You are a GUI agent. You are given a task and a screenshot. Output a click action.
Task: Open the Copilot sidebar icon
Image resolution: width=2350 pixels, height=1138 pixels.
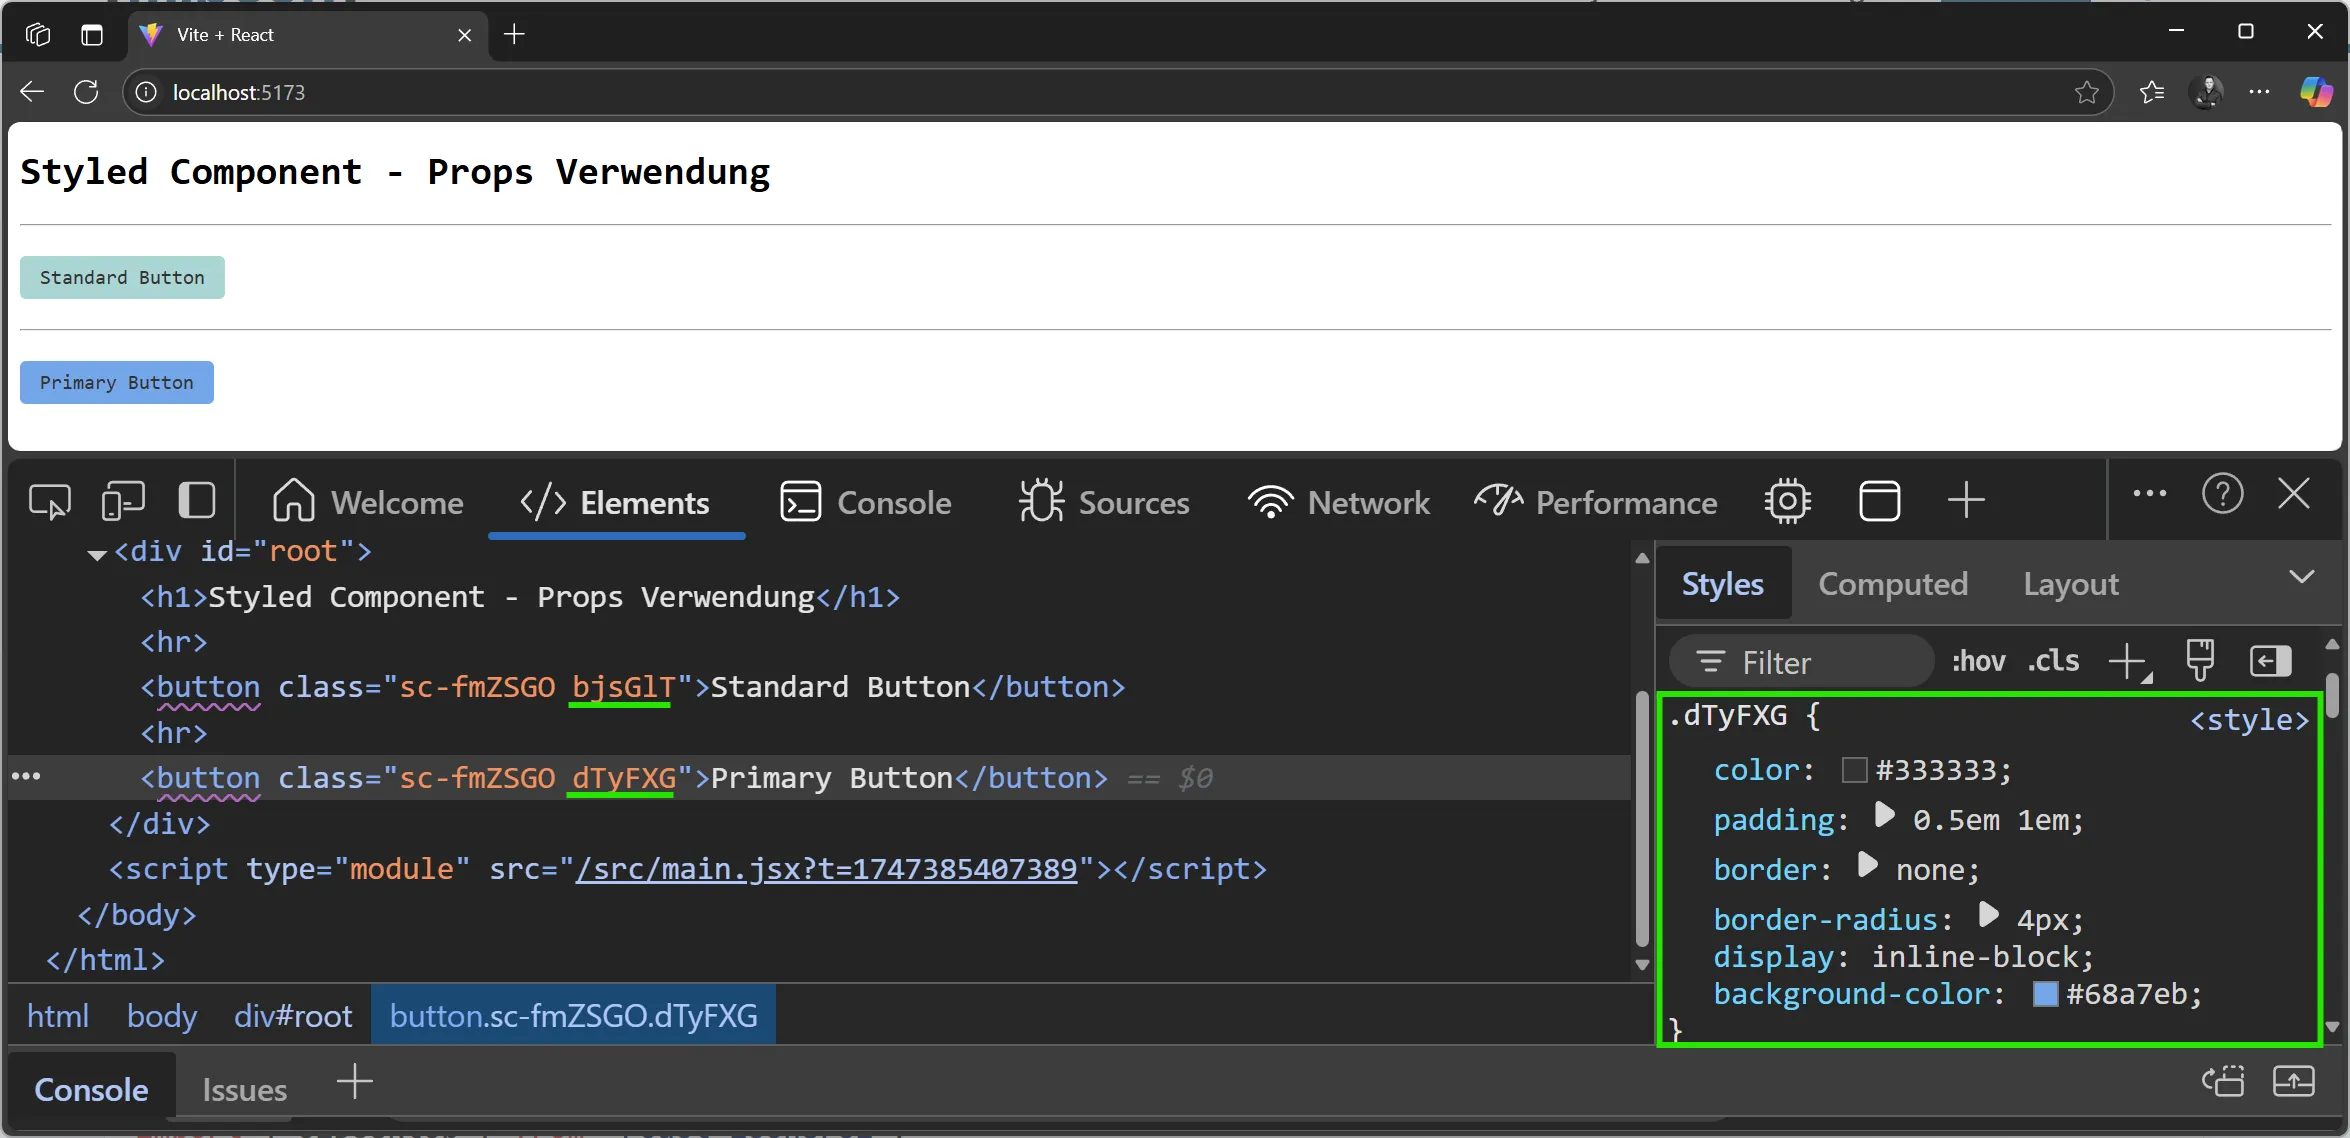pos(2315,92)
